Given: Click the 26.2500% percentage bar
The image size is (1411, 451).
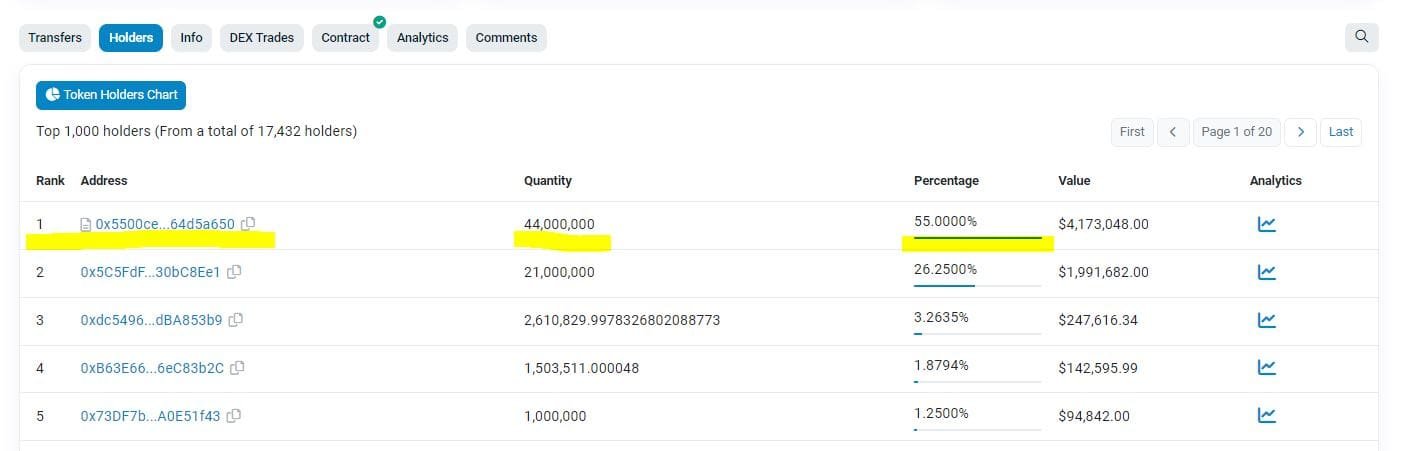Looking at the screenshot, I should click(x=977, y=286).
